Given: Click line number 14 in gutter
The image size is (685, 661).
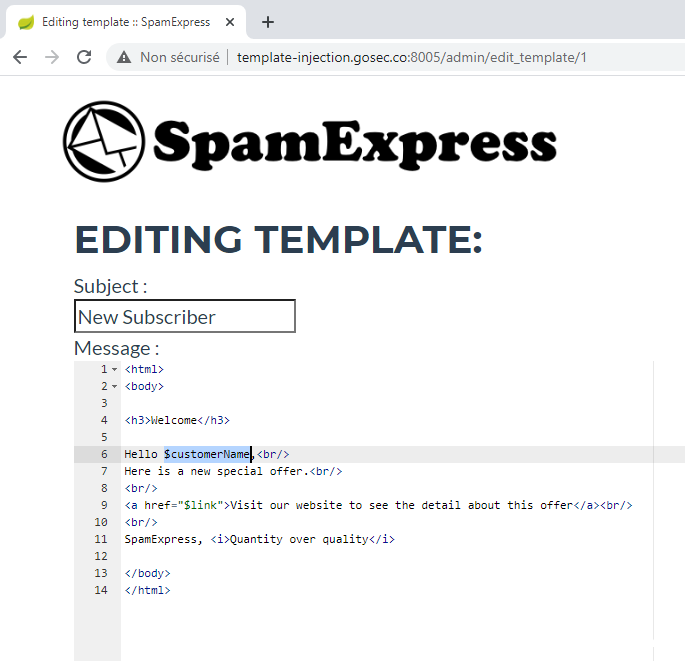Looking at the screenshot, I should (100, 590).
